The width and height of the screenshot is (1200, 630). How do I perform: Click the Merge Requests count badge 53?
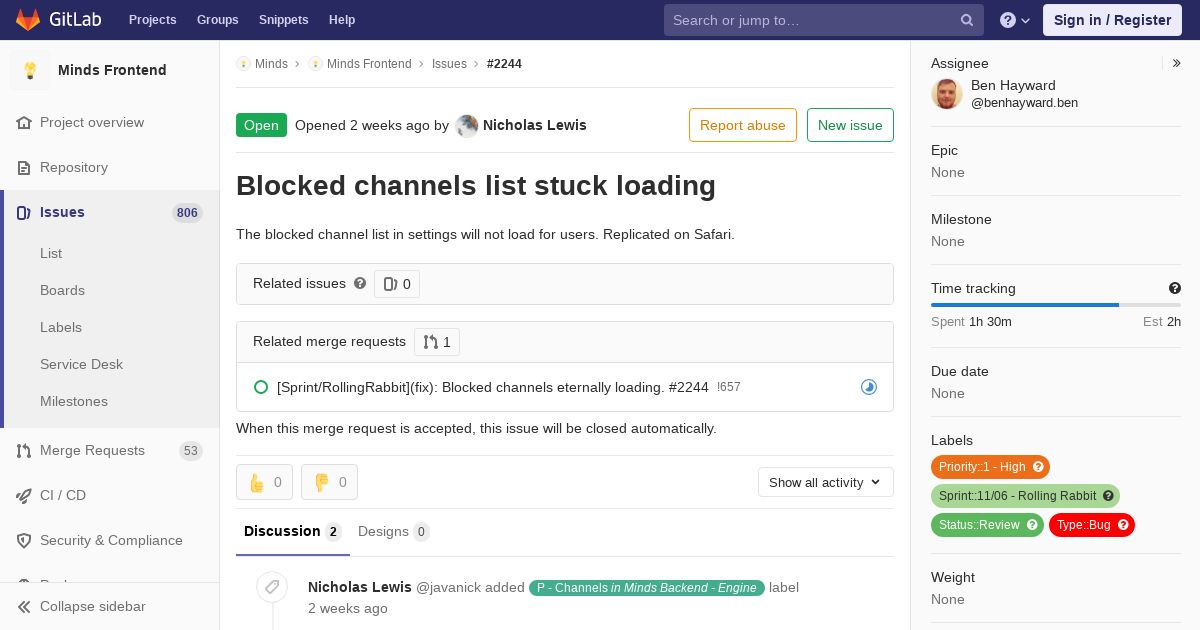pyautogui.click(x=191, y=450)
